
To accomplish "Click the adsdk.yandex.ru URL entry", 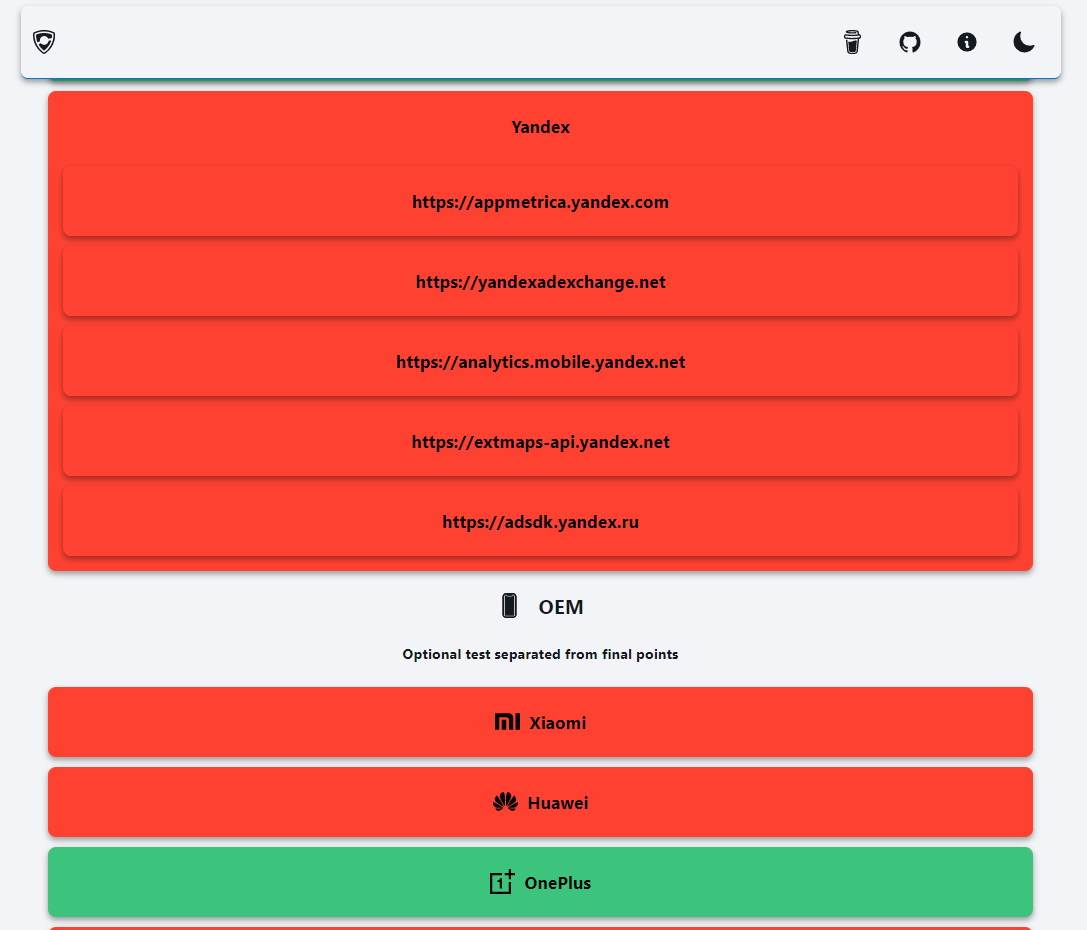I will click(540, 522).
